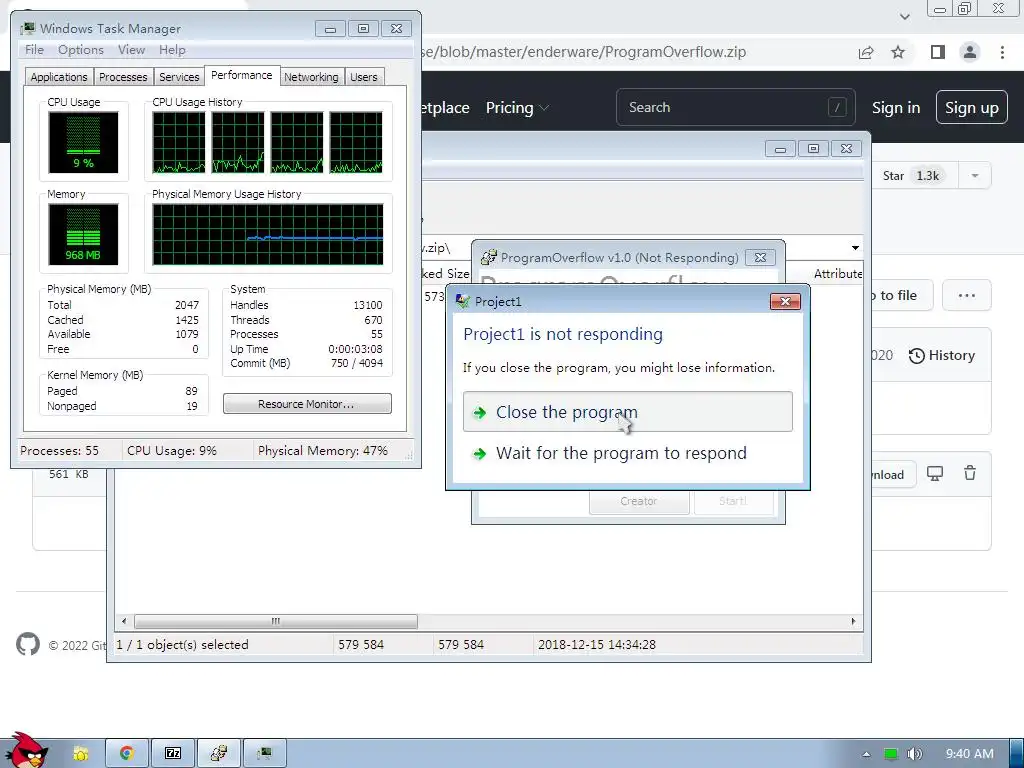Click the Commit (MB) value 750 / 4094
Image resolution: width=1024 pixels, height=768 pixels.
click(357, 363)
